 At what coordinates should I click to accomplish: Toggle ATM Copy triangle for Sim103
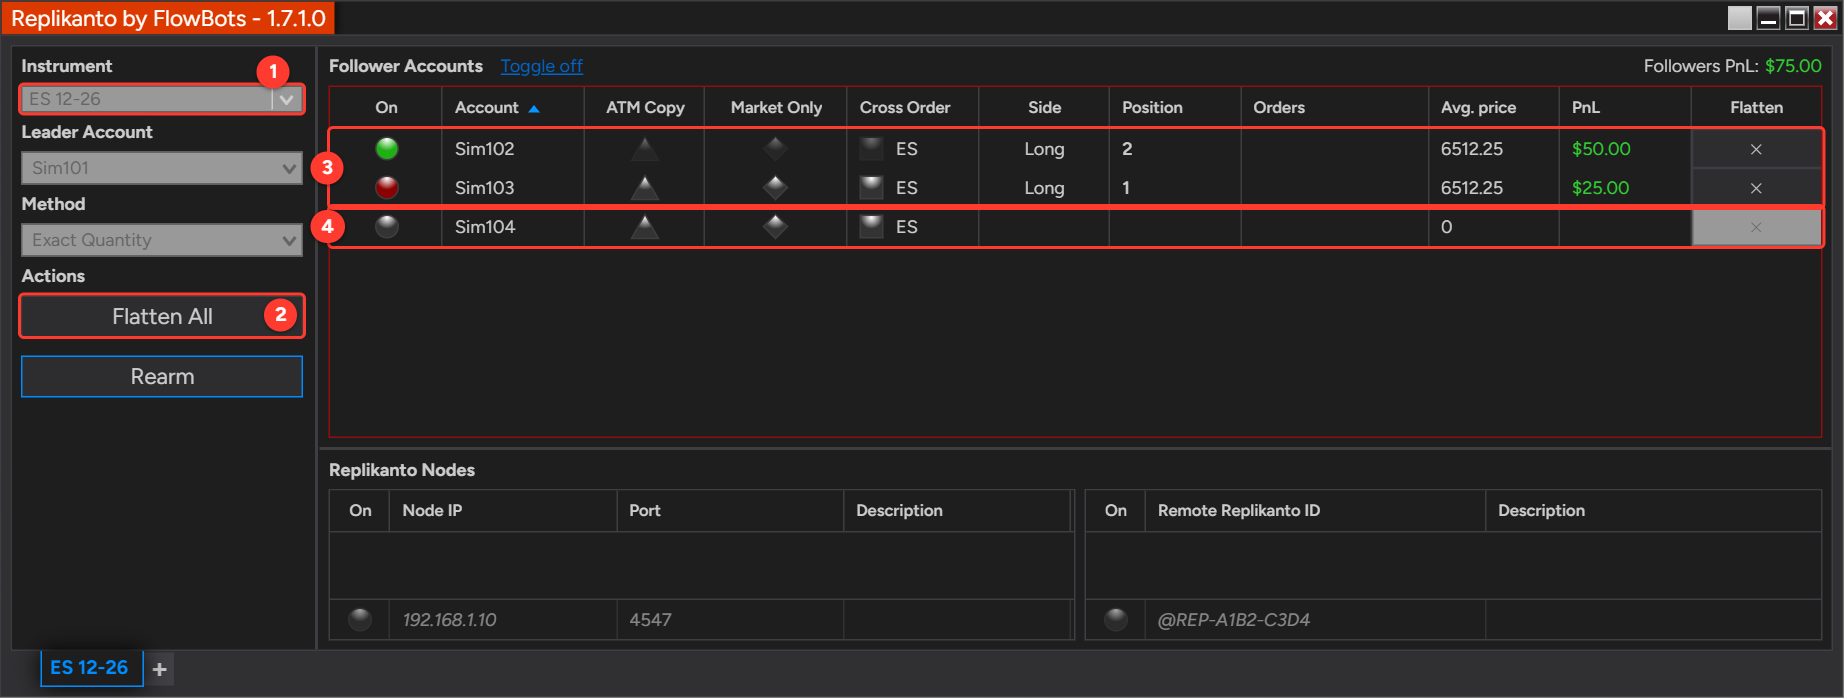(x=645, y=187)
